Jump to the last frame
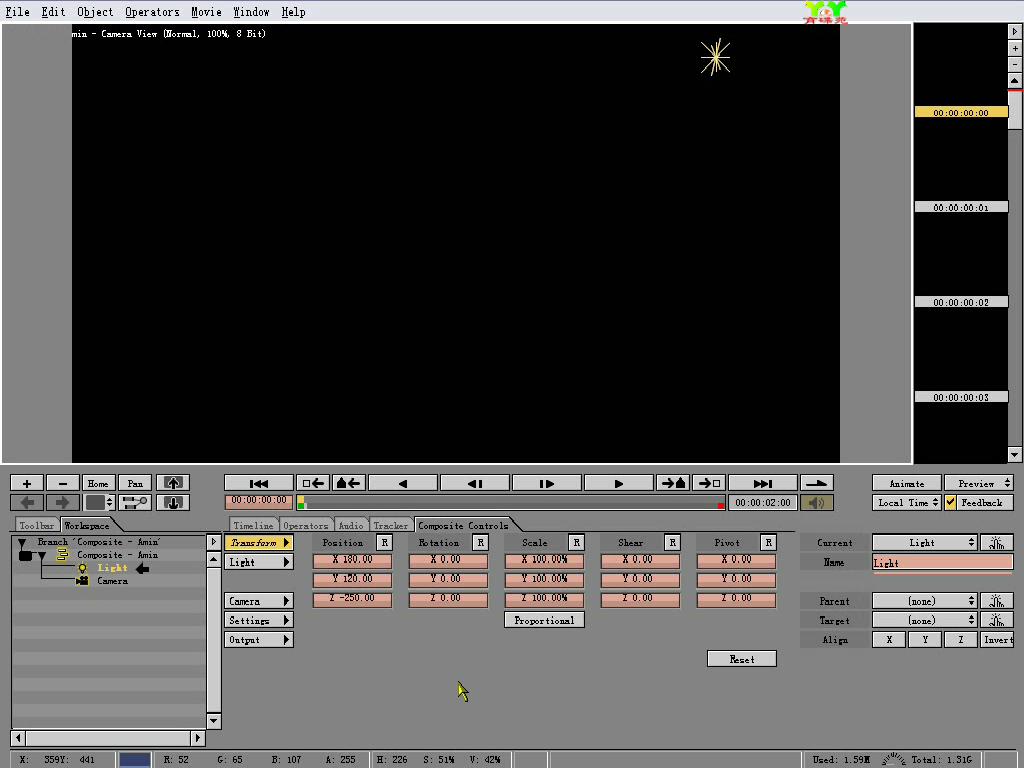Image resolution: width=1024 pixels, height=768 pixels. (x=763, y=483)
